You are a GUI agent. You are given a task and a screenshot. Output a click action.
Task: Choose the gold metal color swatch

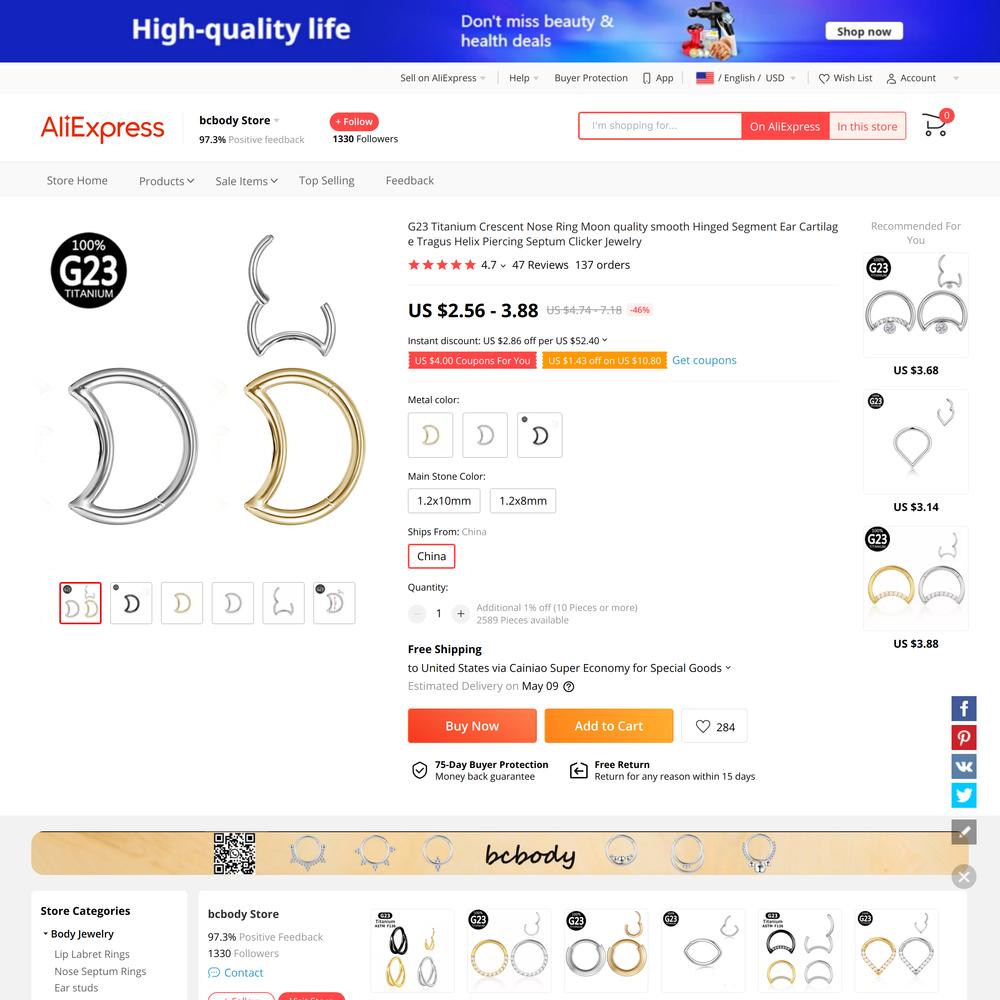(430, 435)
